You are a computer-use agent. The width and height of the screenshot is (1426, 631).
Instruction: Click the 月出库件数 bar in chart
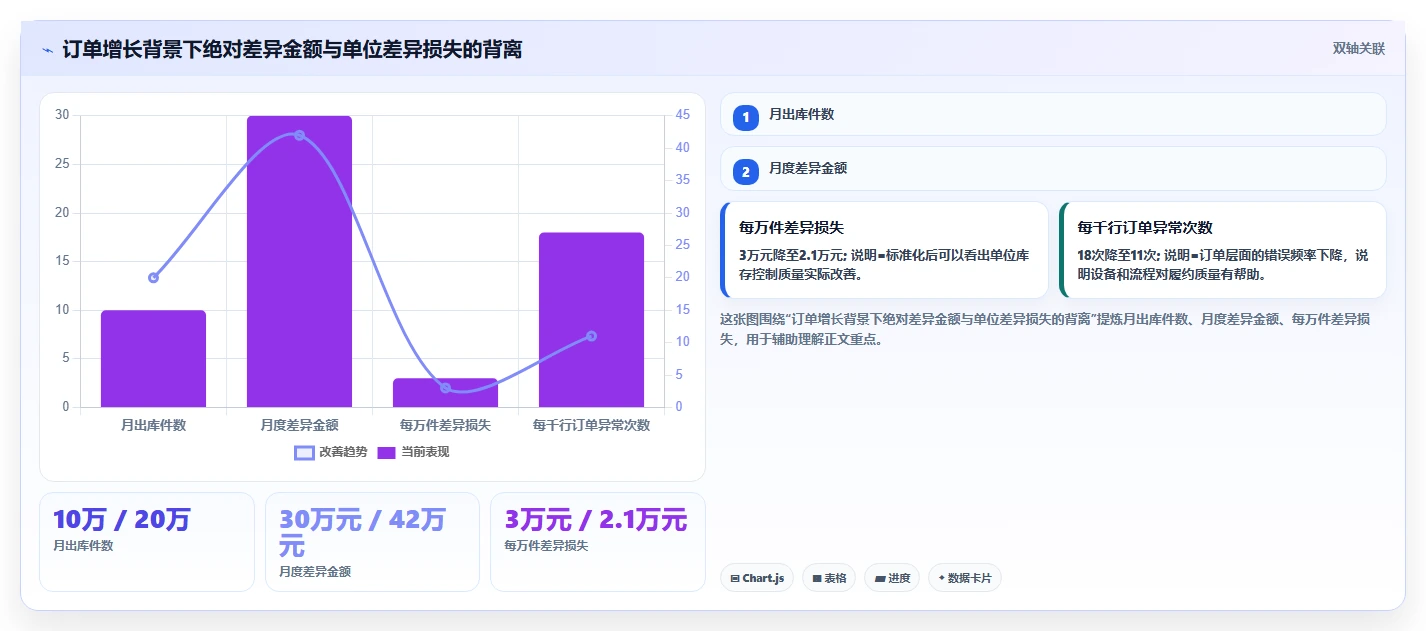pyautogui.click(x=153, y=358)
